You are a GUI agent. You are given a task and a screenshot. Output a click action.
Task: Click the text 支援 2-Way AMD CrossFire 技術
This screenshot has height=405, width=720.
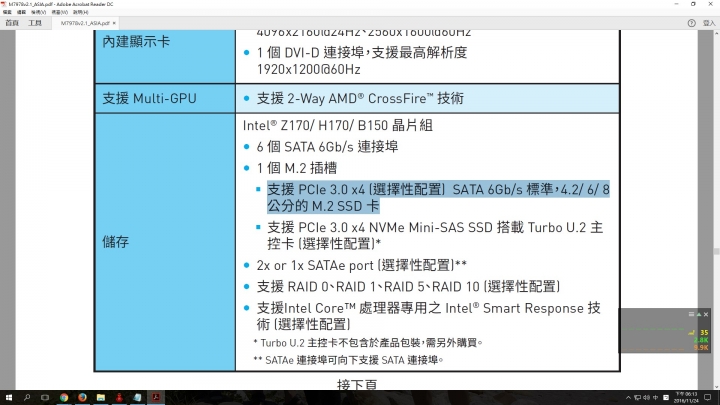point(360,99)
